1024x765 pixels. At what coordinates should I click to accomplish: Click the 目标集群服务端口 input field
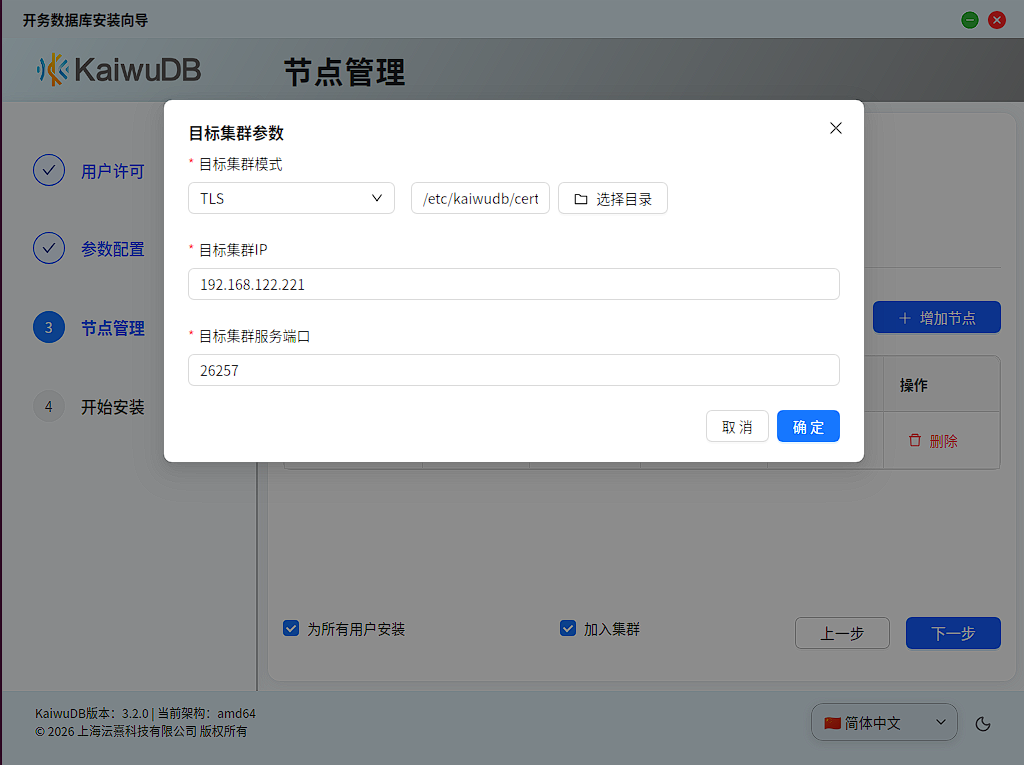tap(513, 370)
